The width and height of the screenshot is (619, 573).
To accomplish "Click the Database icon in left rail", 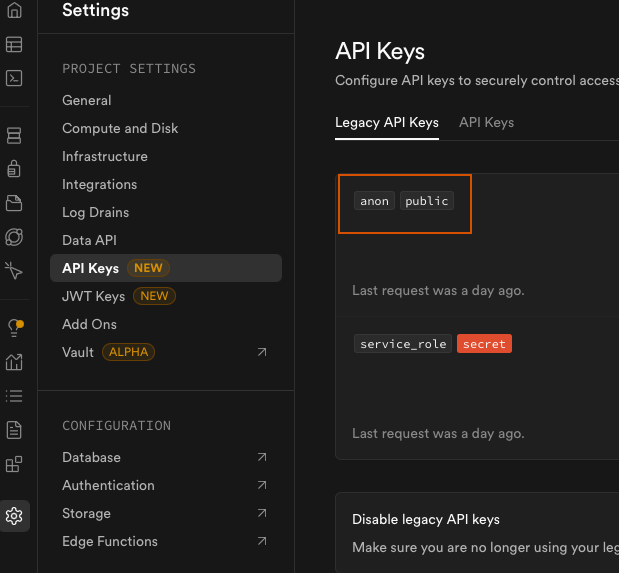I will coord(14,135).
